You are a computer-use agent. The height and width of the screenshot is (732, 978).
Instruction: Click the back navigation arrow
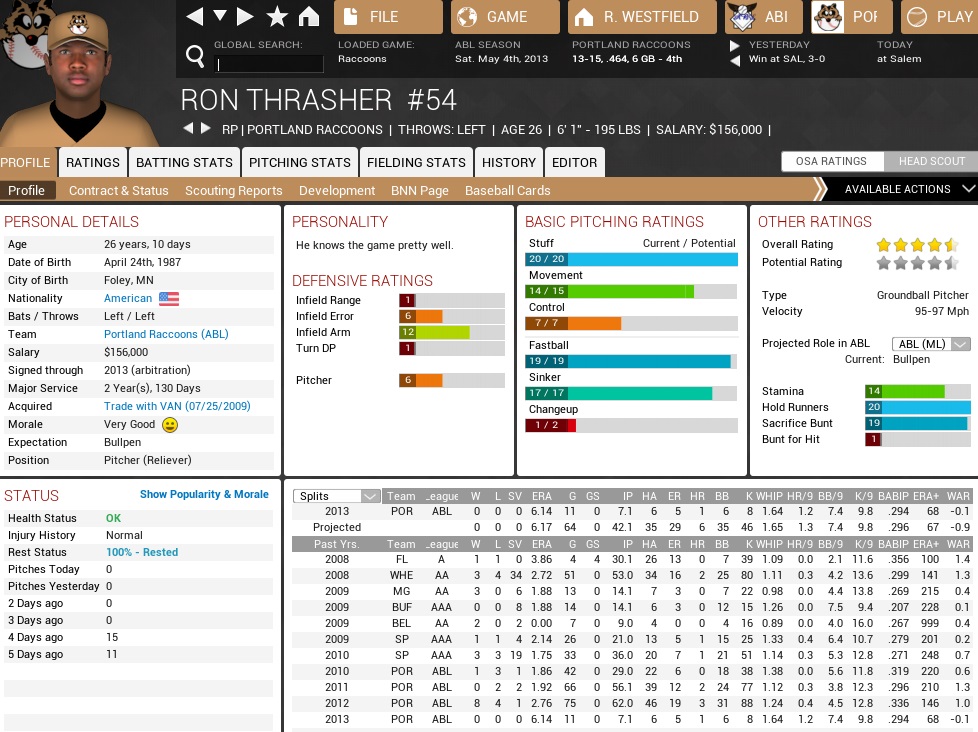pos(195,17)
